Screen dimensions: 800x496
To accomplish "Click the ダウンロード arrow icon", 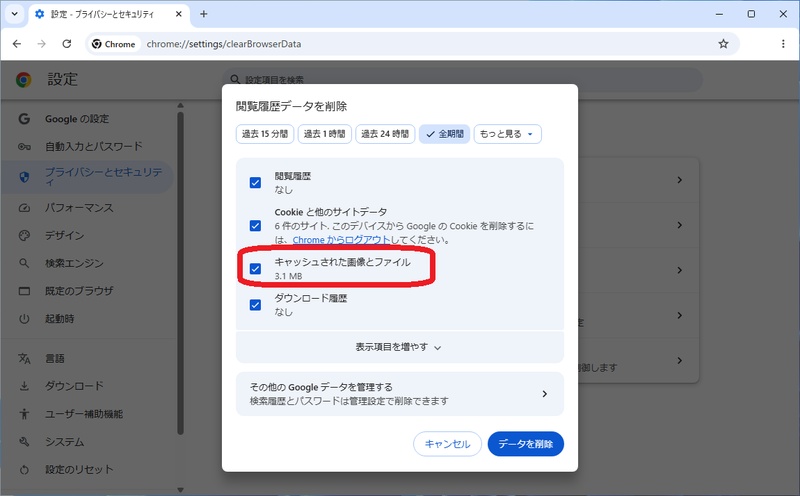I will point(24,386).
